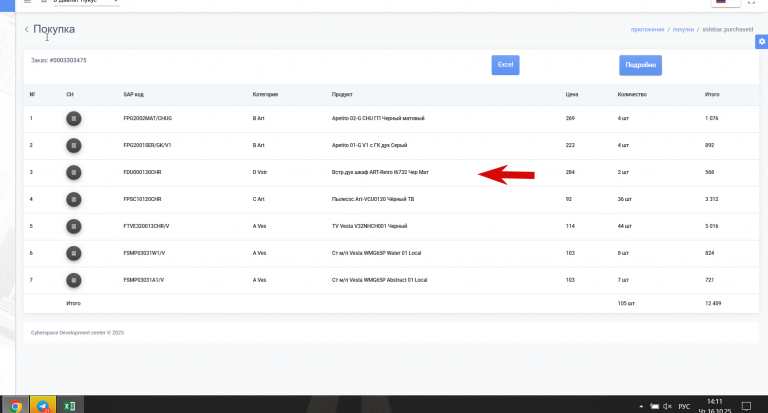Open the Windows notification center
This screenshot has height=413, width=768.
(746, 406)
